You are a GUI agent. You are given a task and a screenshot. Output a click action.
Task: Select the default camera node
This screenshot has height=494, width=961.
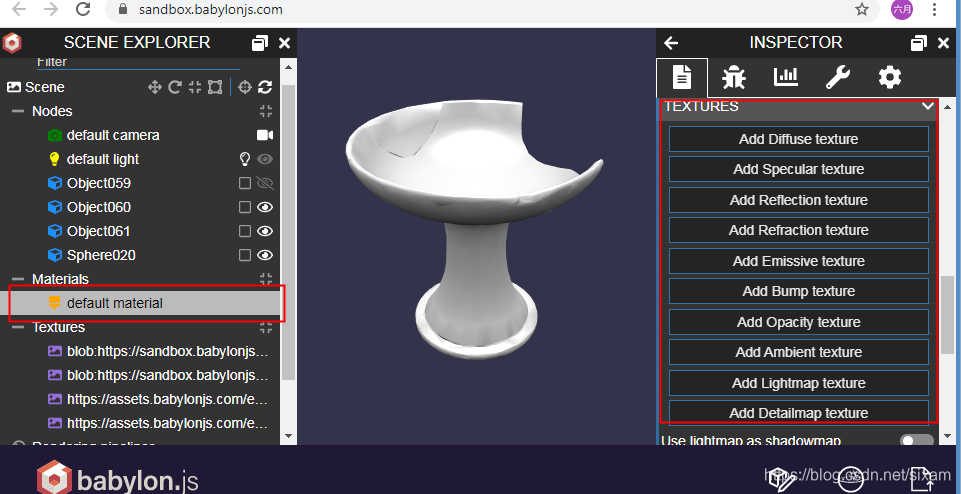pos(113,135)
